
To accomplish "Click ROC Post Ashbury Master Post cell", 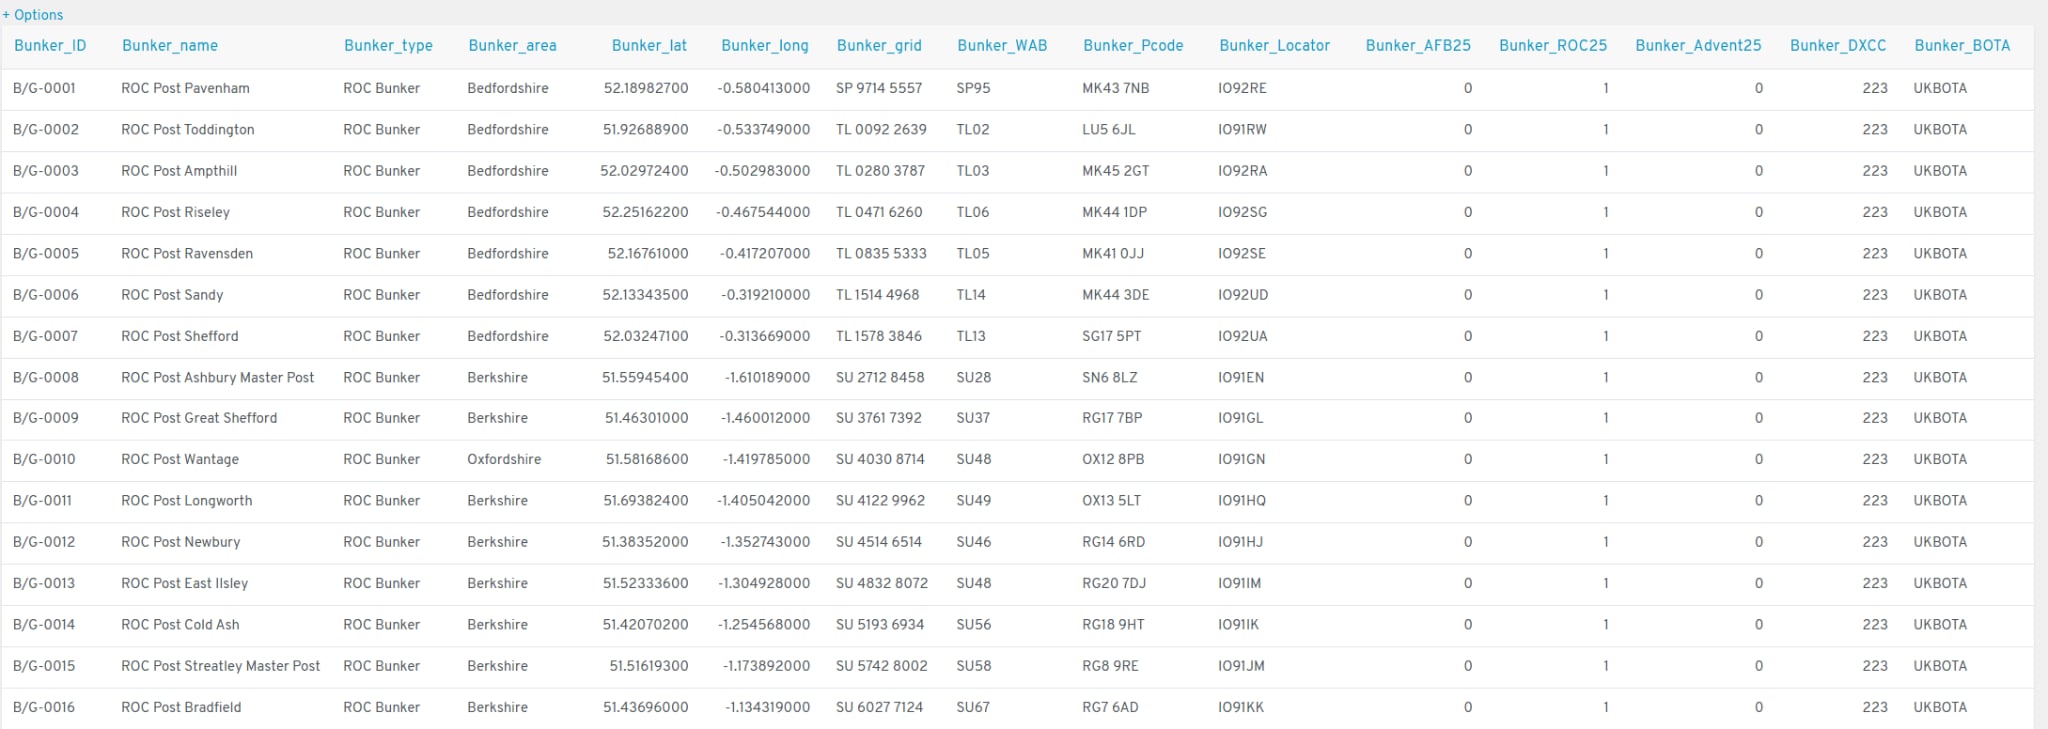I will pos(217,378).
